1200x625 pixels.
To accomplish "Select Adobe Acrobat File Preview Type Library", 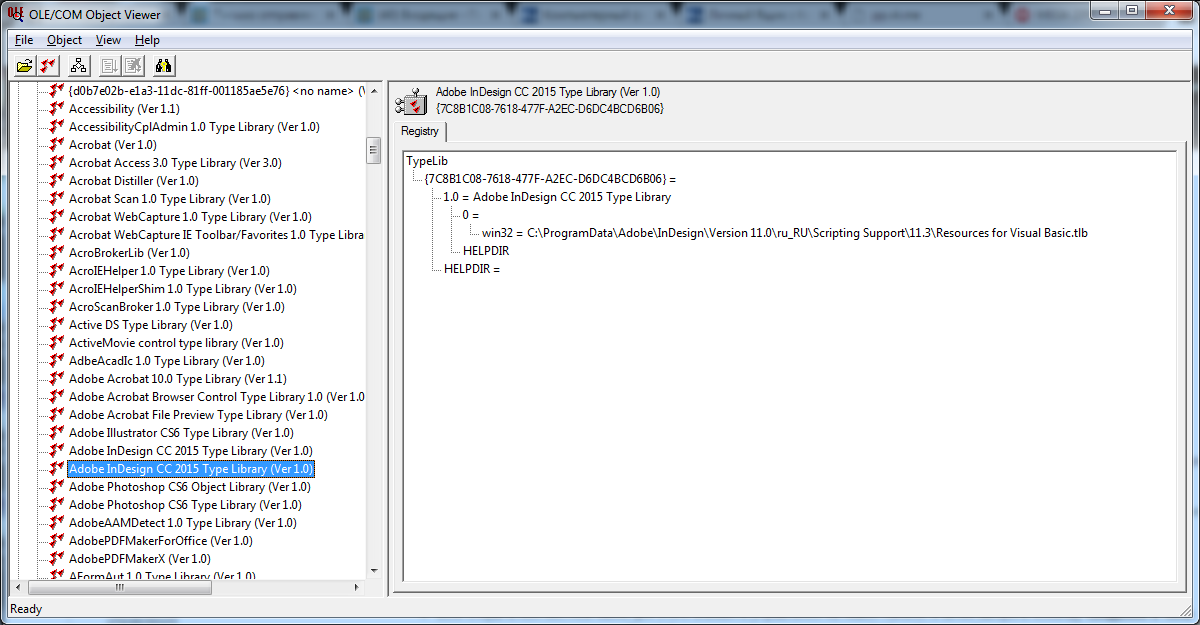I will pyautogui.click(x=198, y=415).
